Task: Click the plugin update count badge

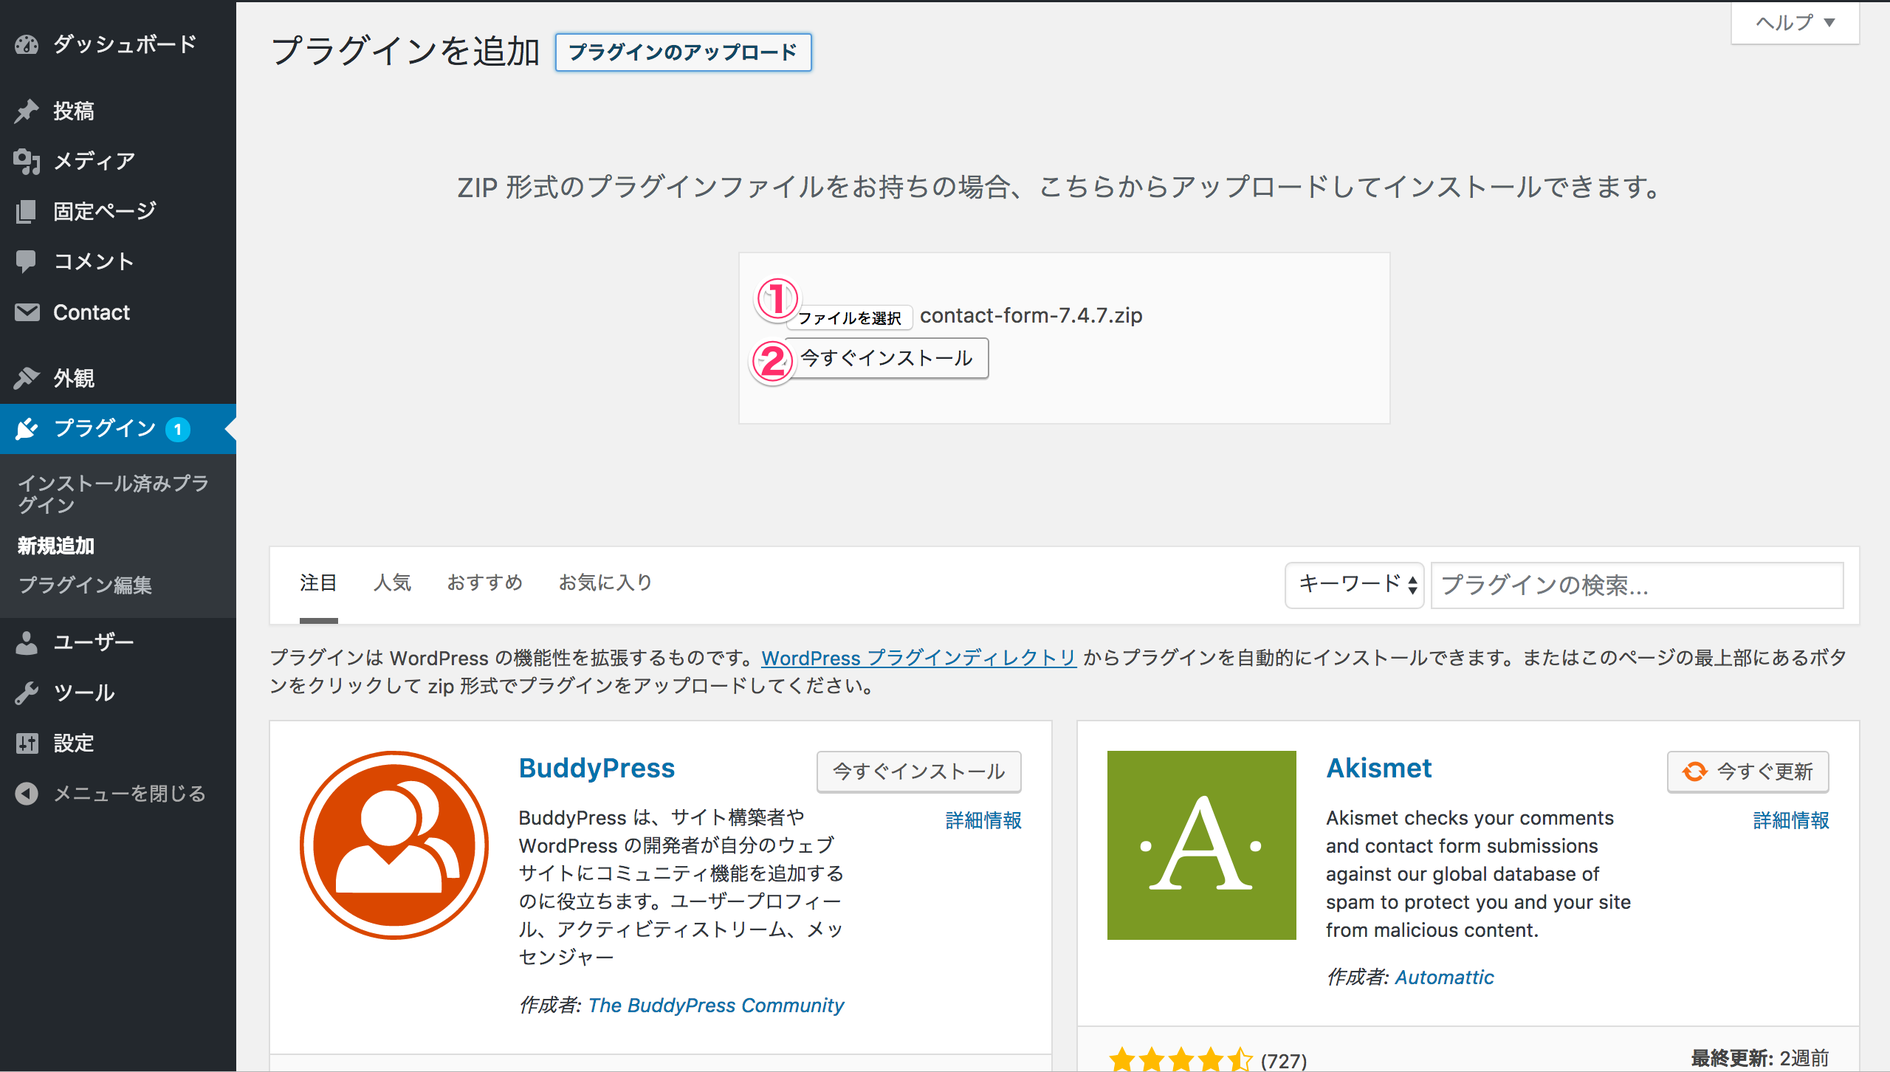Action: point(178,429)
